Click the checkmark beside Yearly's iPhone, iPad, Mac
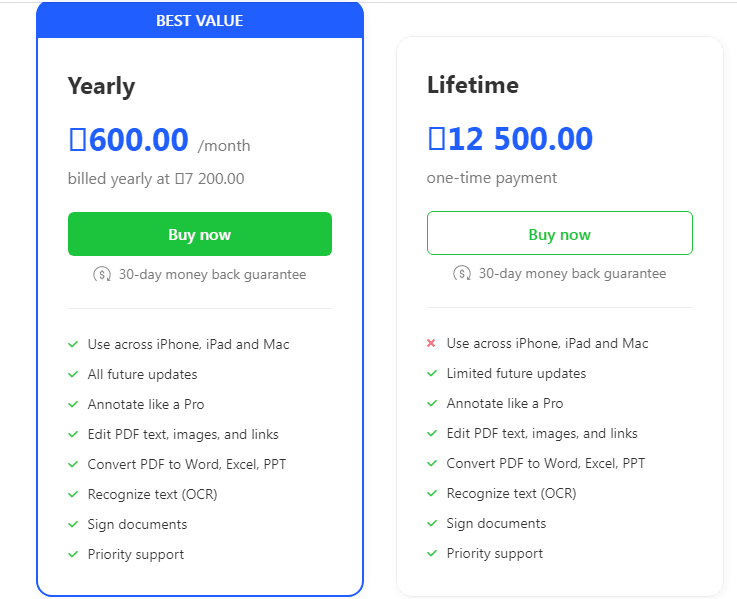The width and height of the screenshot is (737, 599). (73, 344)
